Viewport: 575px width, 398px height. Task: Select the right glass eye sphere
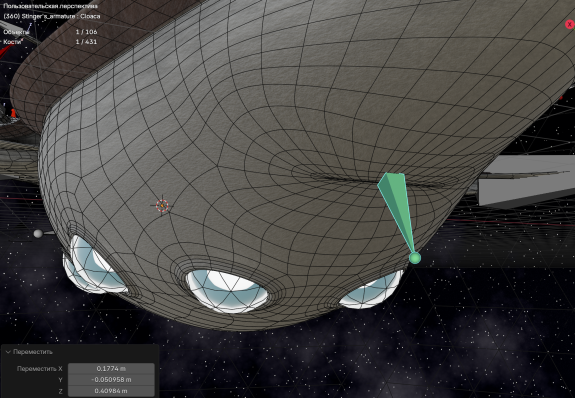click(x=371, y=290)
